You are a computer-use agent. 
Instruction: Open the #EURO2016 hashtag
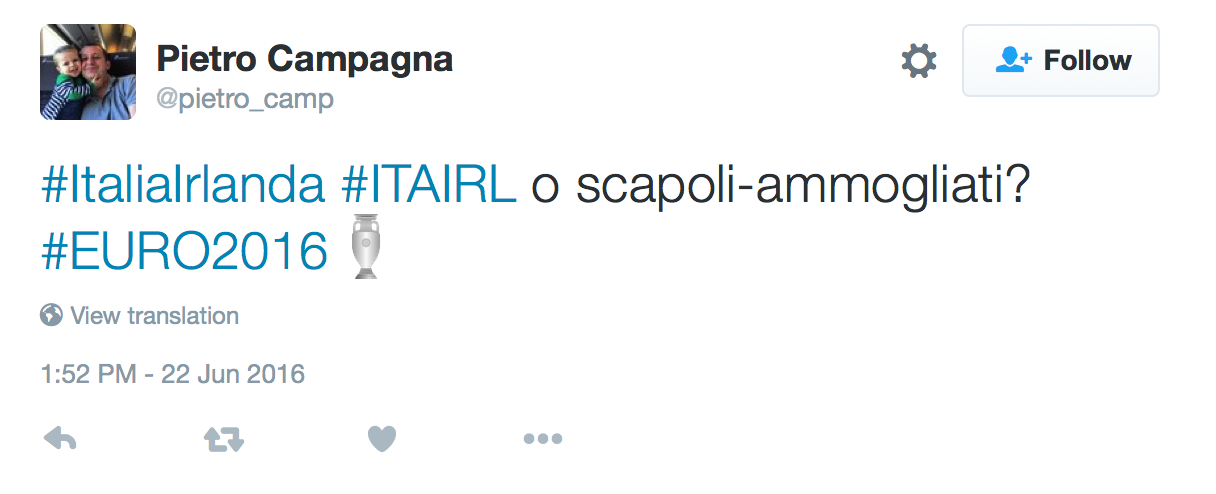click(x=184, y=251)
